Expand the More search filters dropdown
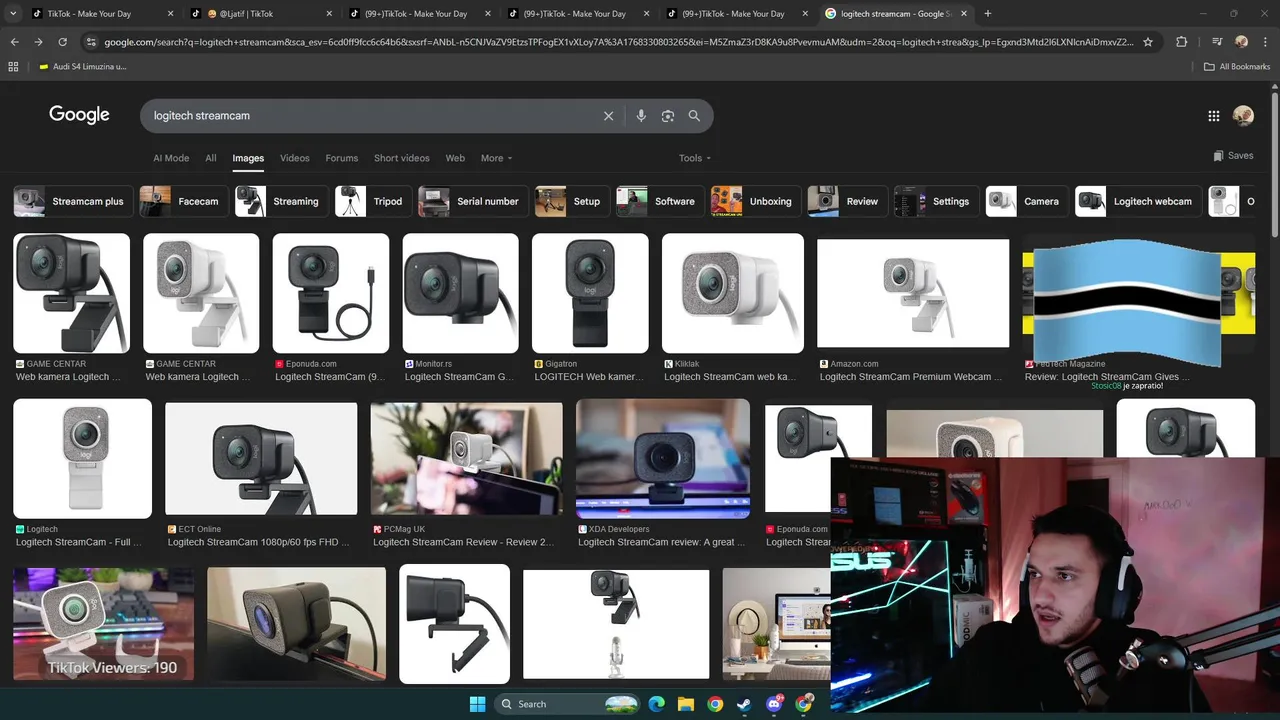 tap(496, 158)
